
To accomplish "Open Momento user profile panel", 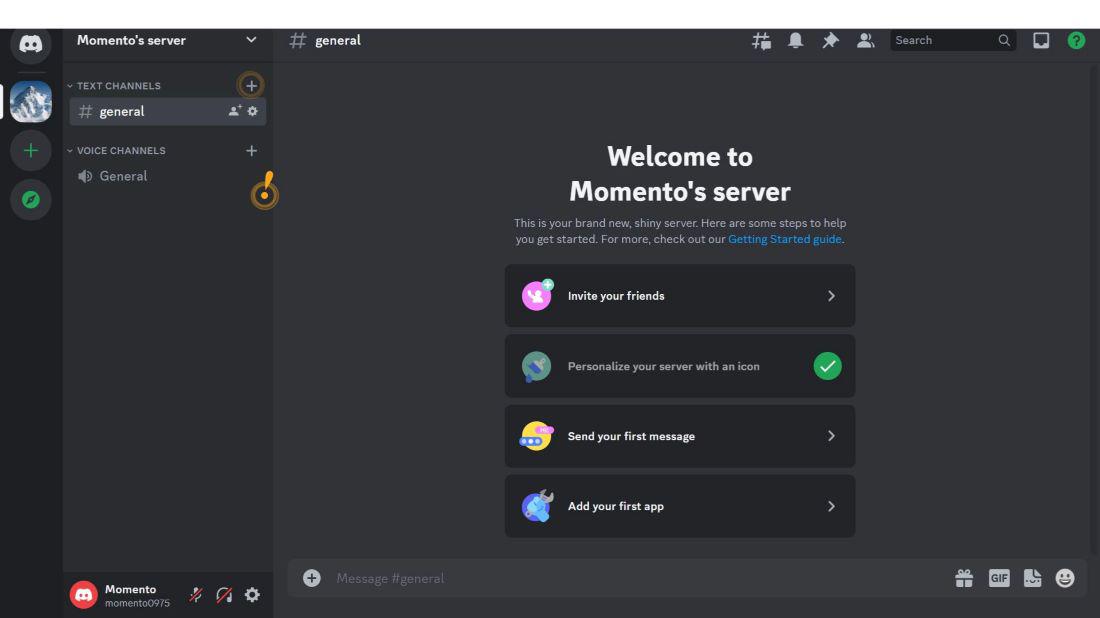I will coord(123,595).
